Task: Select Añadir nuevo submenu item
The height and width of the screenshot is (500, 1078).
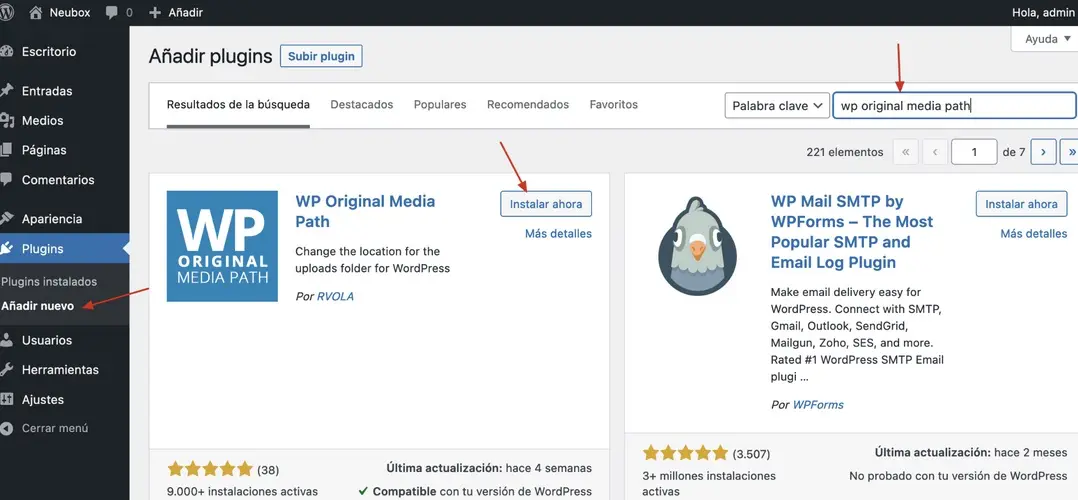Action: [x=38, y=306]
